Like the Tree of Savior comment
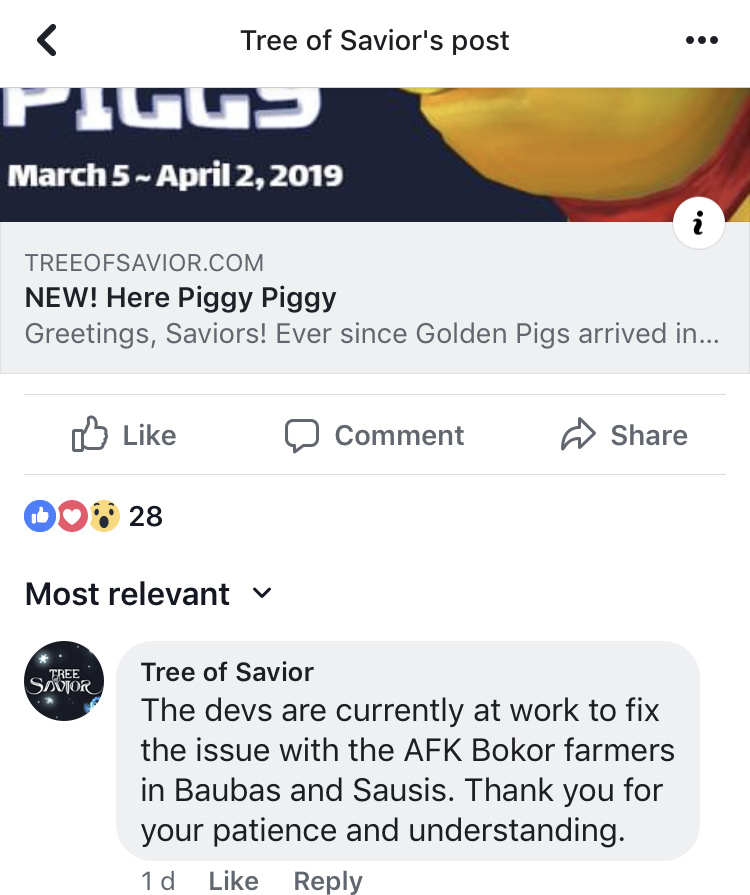This screenshot has height=895, width=750. click(x=233, y=880)
